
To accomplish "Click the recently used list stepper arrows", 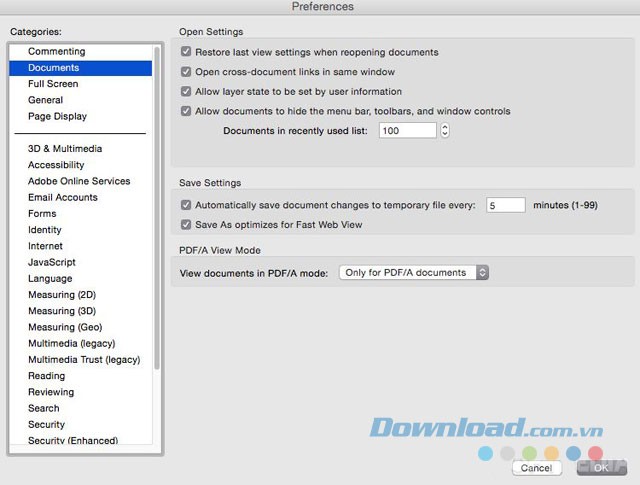I will point(445,130).
